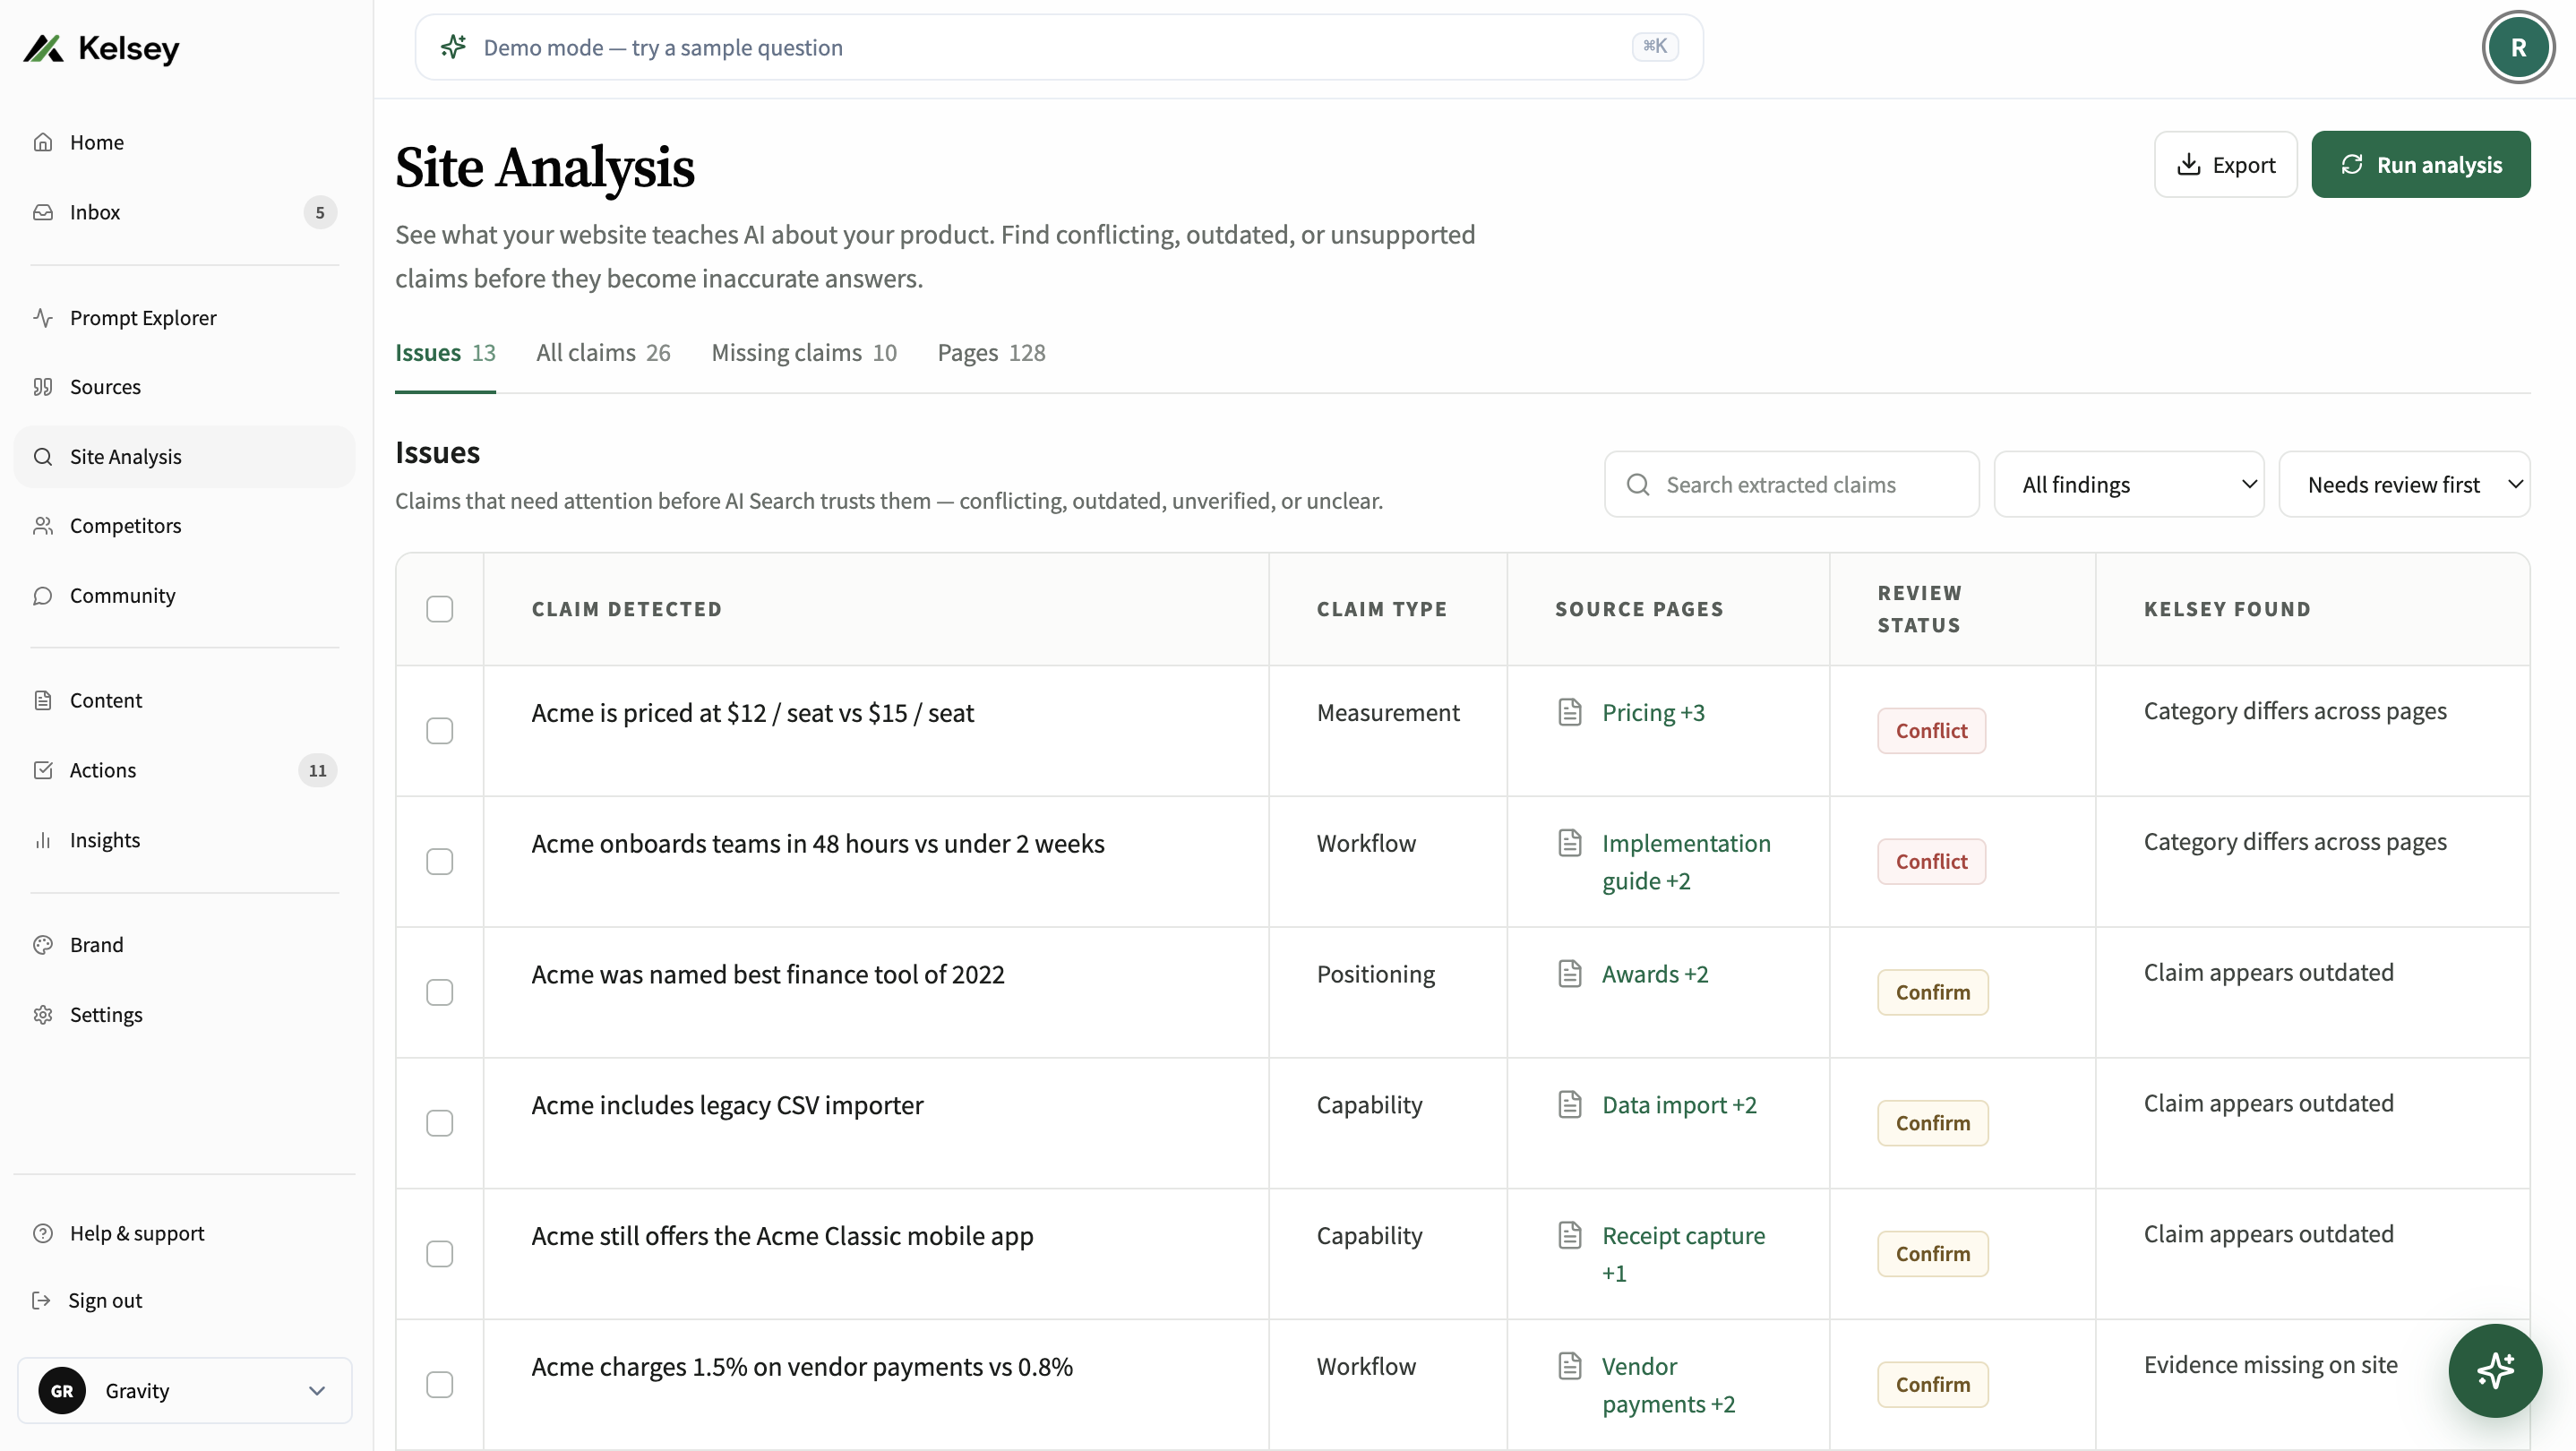Open the floating AI assistant sparkle button
Screen dimensions: 2576x1451
click(x=2495, y=1370)
